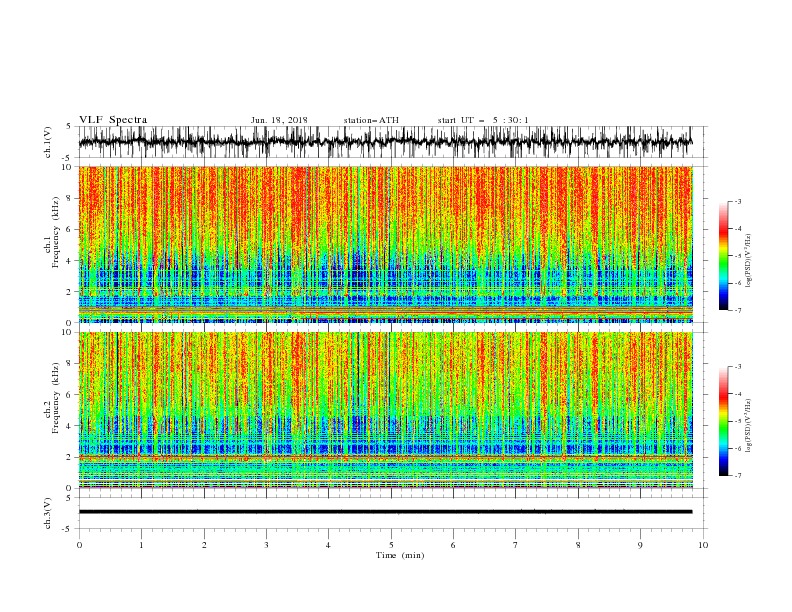
Task: Click the "-3" tick on ch.2 colorbar
Action: pyautogui.click(x=738, y=367)
